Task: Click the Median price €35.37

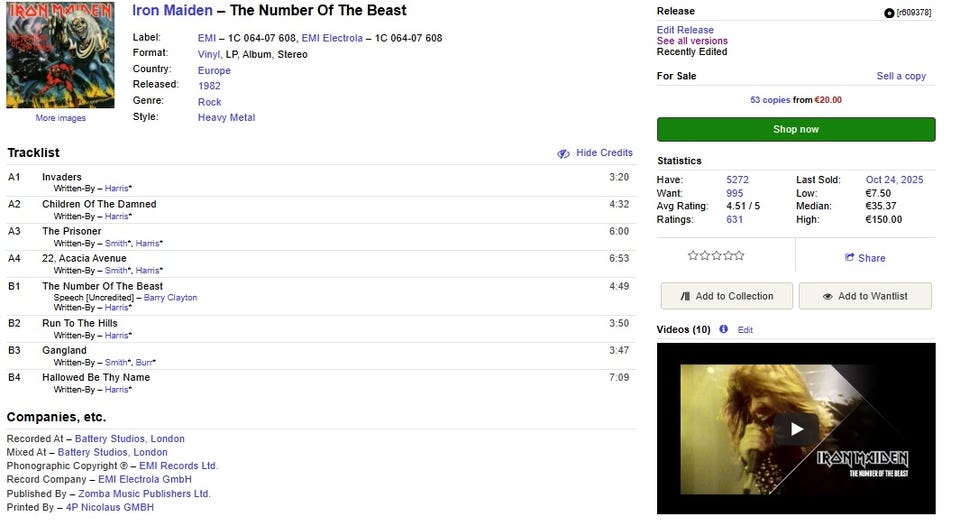Action: click(880, 206)
